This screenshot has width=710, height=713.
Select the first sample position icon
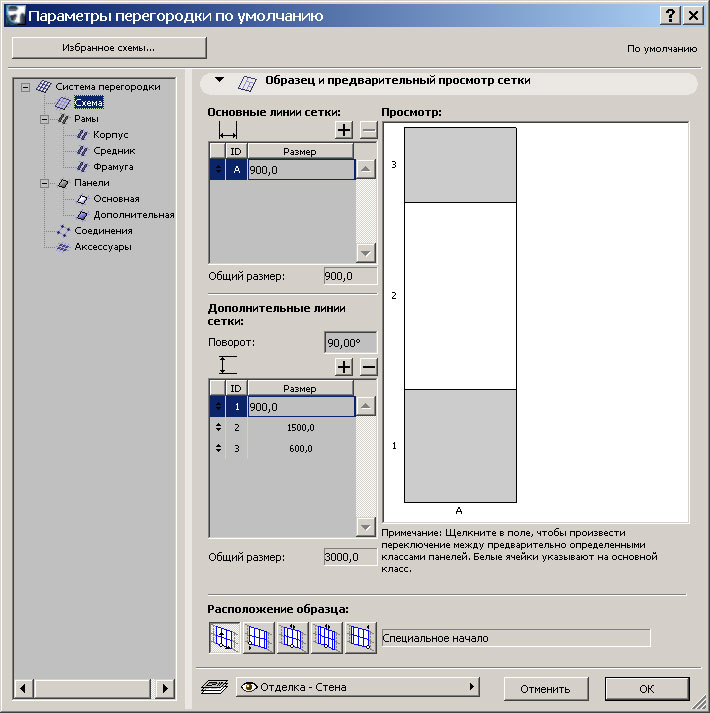[225, 637]
